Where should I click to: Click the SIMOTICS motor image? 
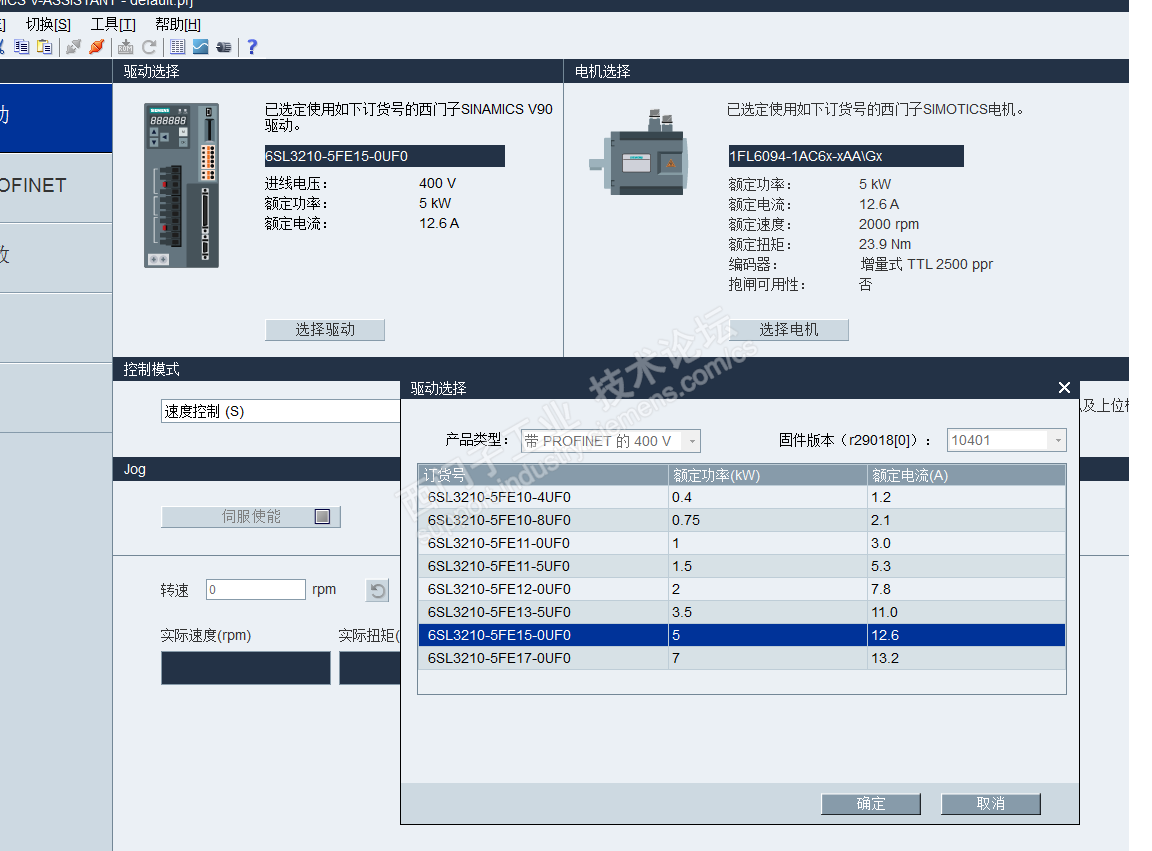click(638, 154)
